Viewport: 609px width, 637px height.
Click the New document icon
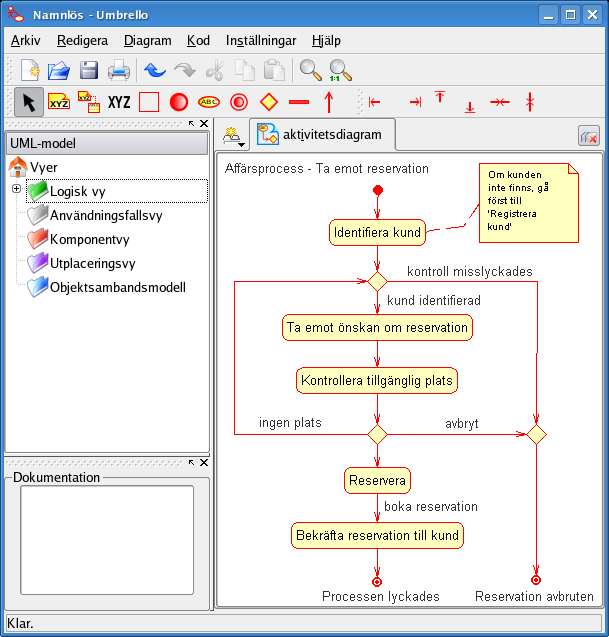coord(30,70)
